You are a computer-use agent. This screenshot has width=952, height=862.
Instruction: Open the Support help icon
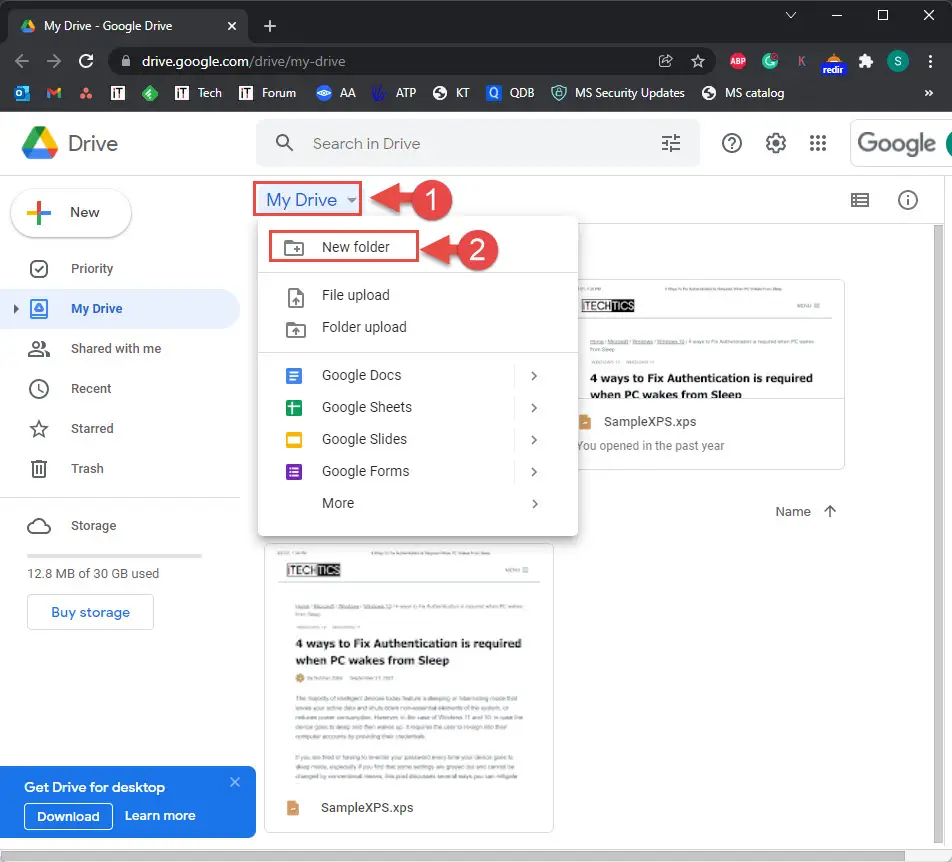pyautogui.click(x=732, y=143)
